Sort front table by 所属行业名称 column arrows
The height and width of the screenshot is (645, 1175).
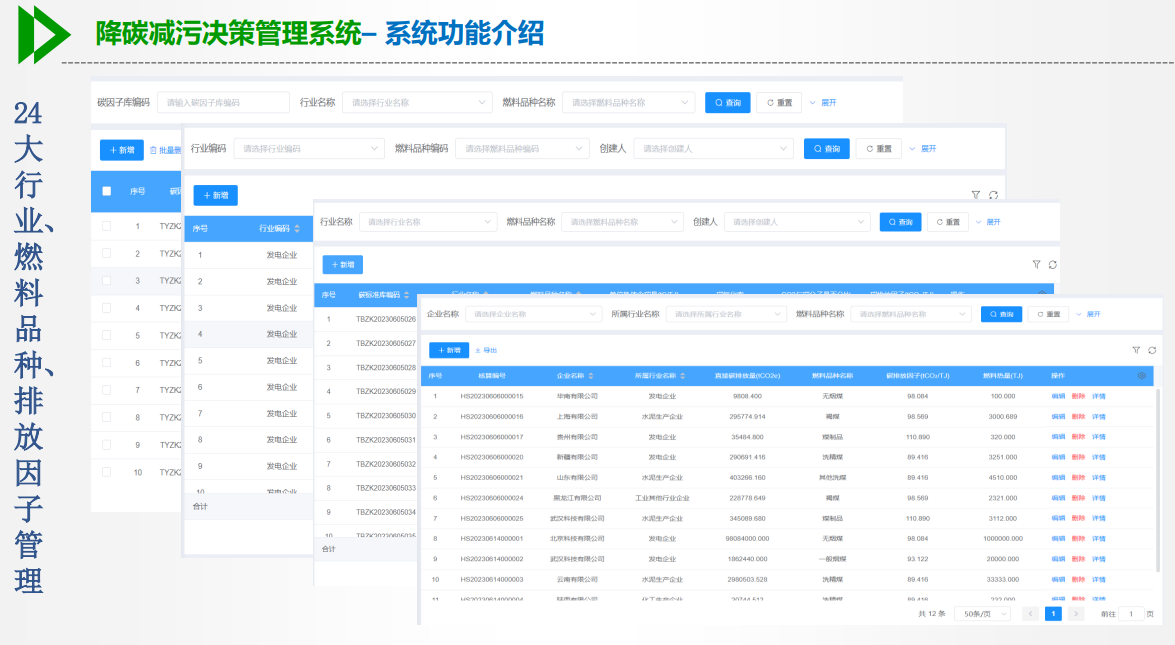point(683,375)
